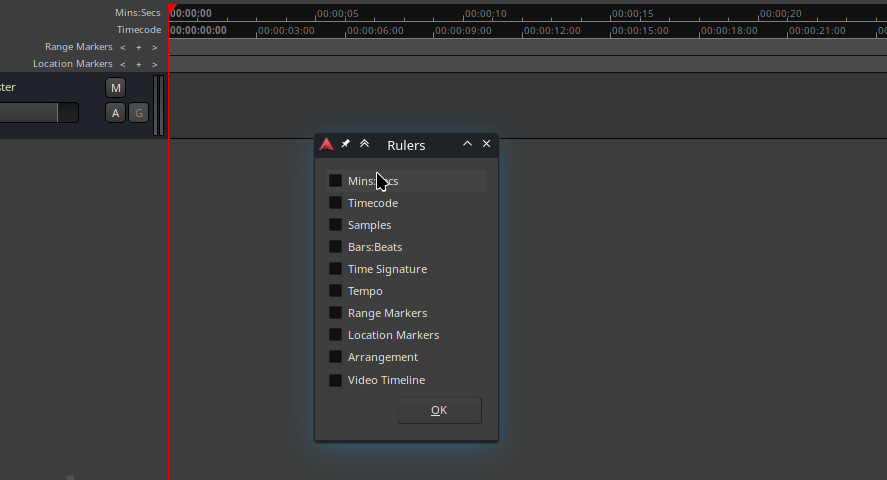
Task: Add a location marker with plus
Action: (138, 64)
